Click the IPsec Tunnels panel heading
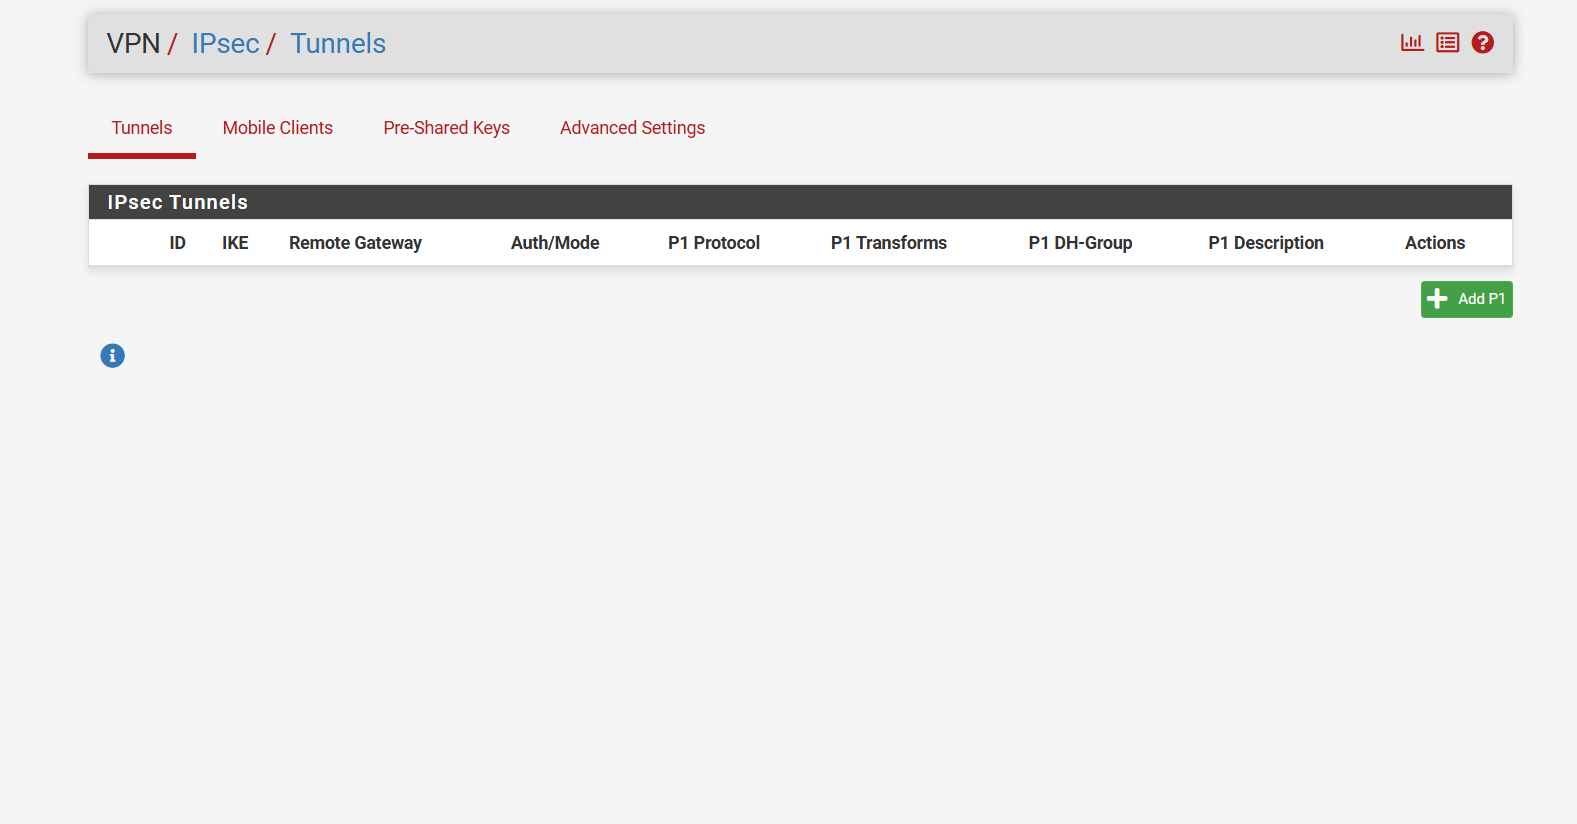The width and height of the screenshot is (1577, 824). pyautogui.click(x=178, y=202)
